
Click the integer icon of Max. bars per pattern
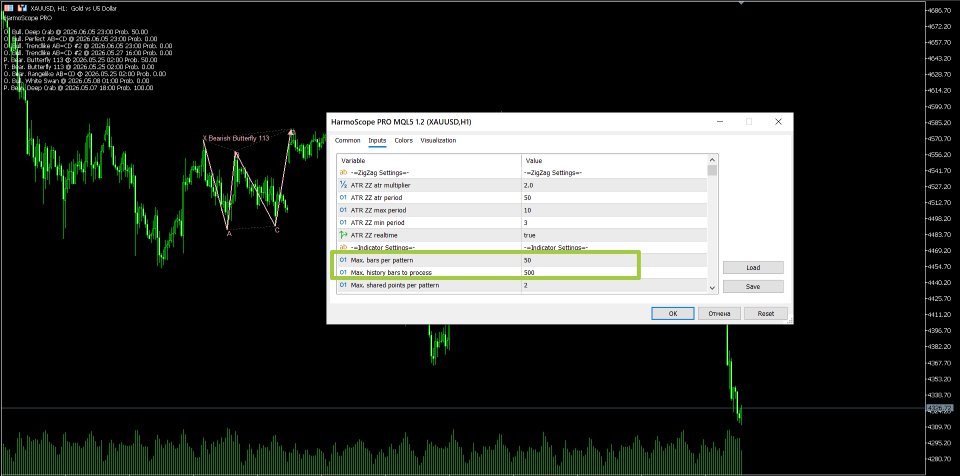(x=343, y=260)
